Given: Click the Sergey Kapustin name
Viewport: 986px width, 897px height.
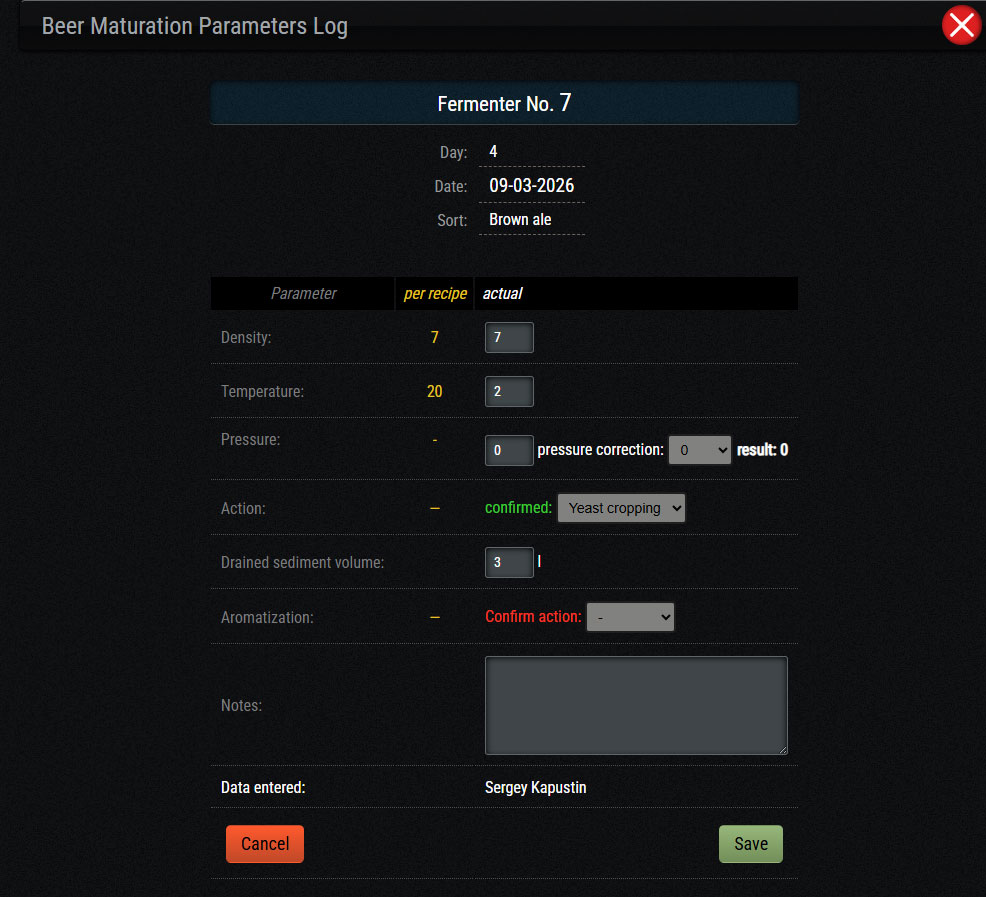Looking at the screenshot, I should coord(535,788).
